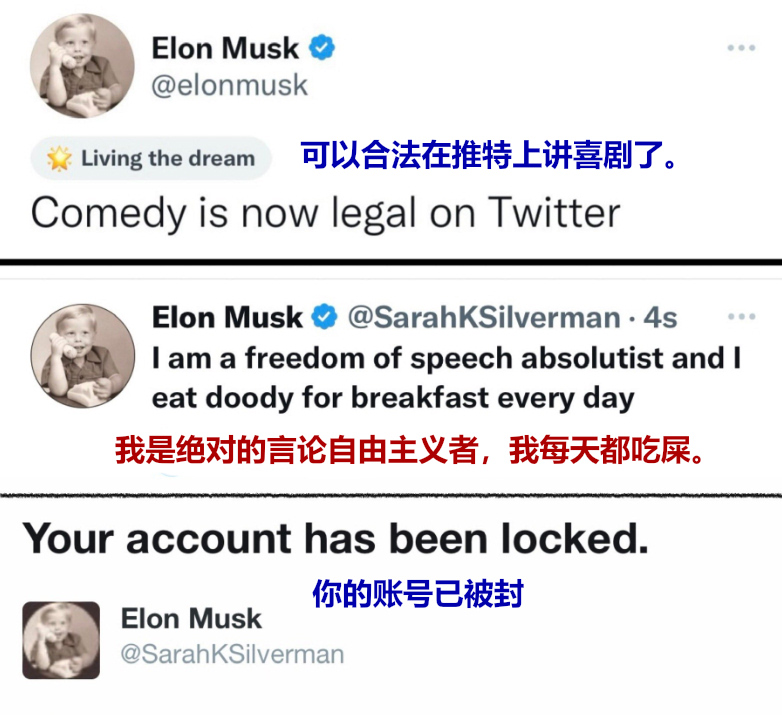Click the Elon Musk name in the second tweet
782x715 pixels.
227,317
